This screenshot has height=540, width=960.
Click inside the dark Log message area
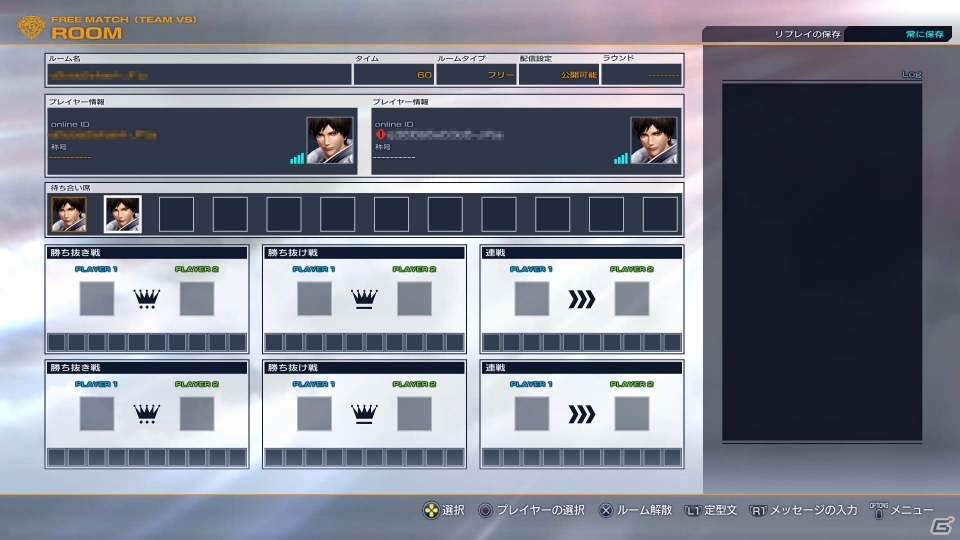coord(822,262)
